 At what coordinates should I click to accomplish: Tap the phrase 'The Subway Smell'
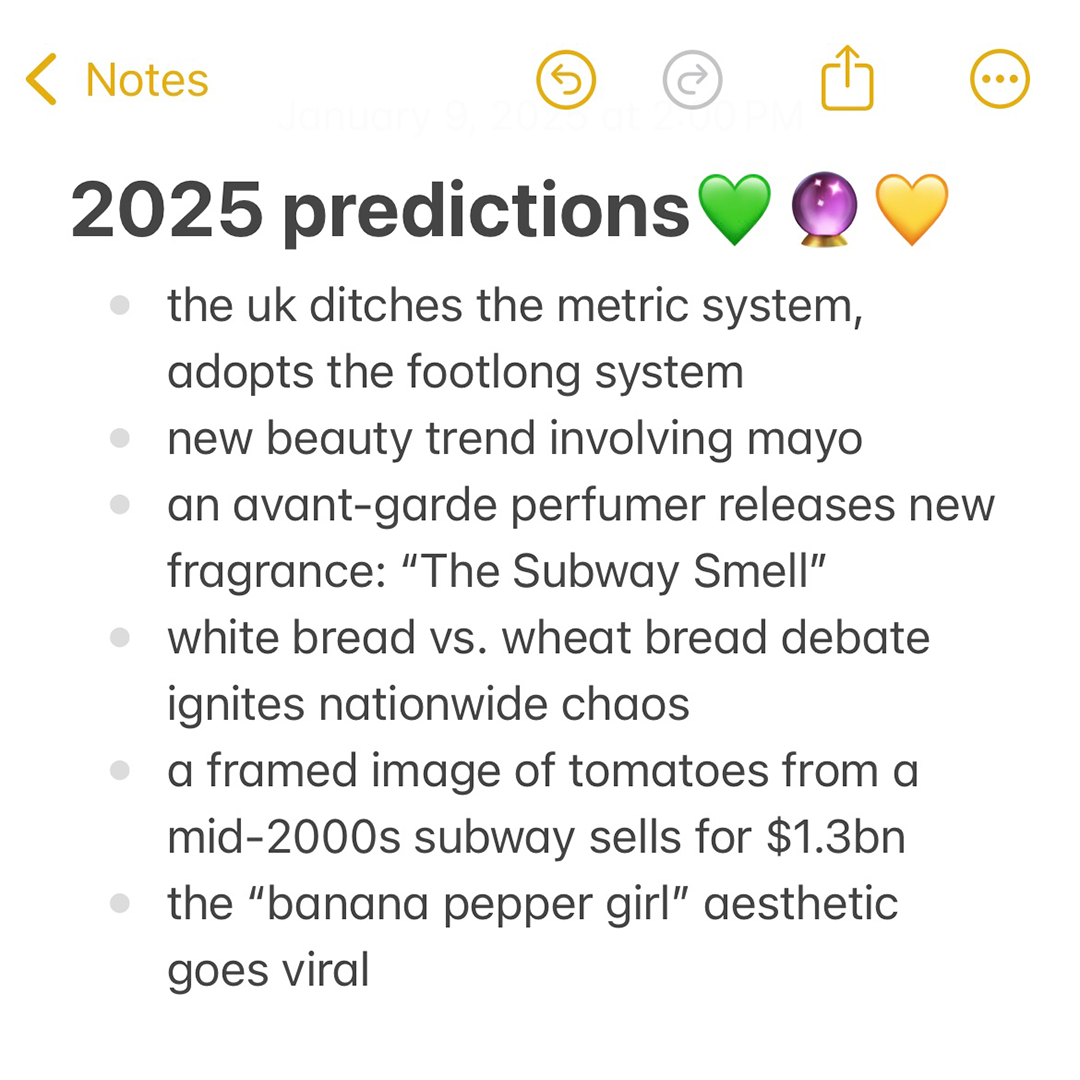tap(613, 571)
